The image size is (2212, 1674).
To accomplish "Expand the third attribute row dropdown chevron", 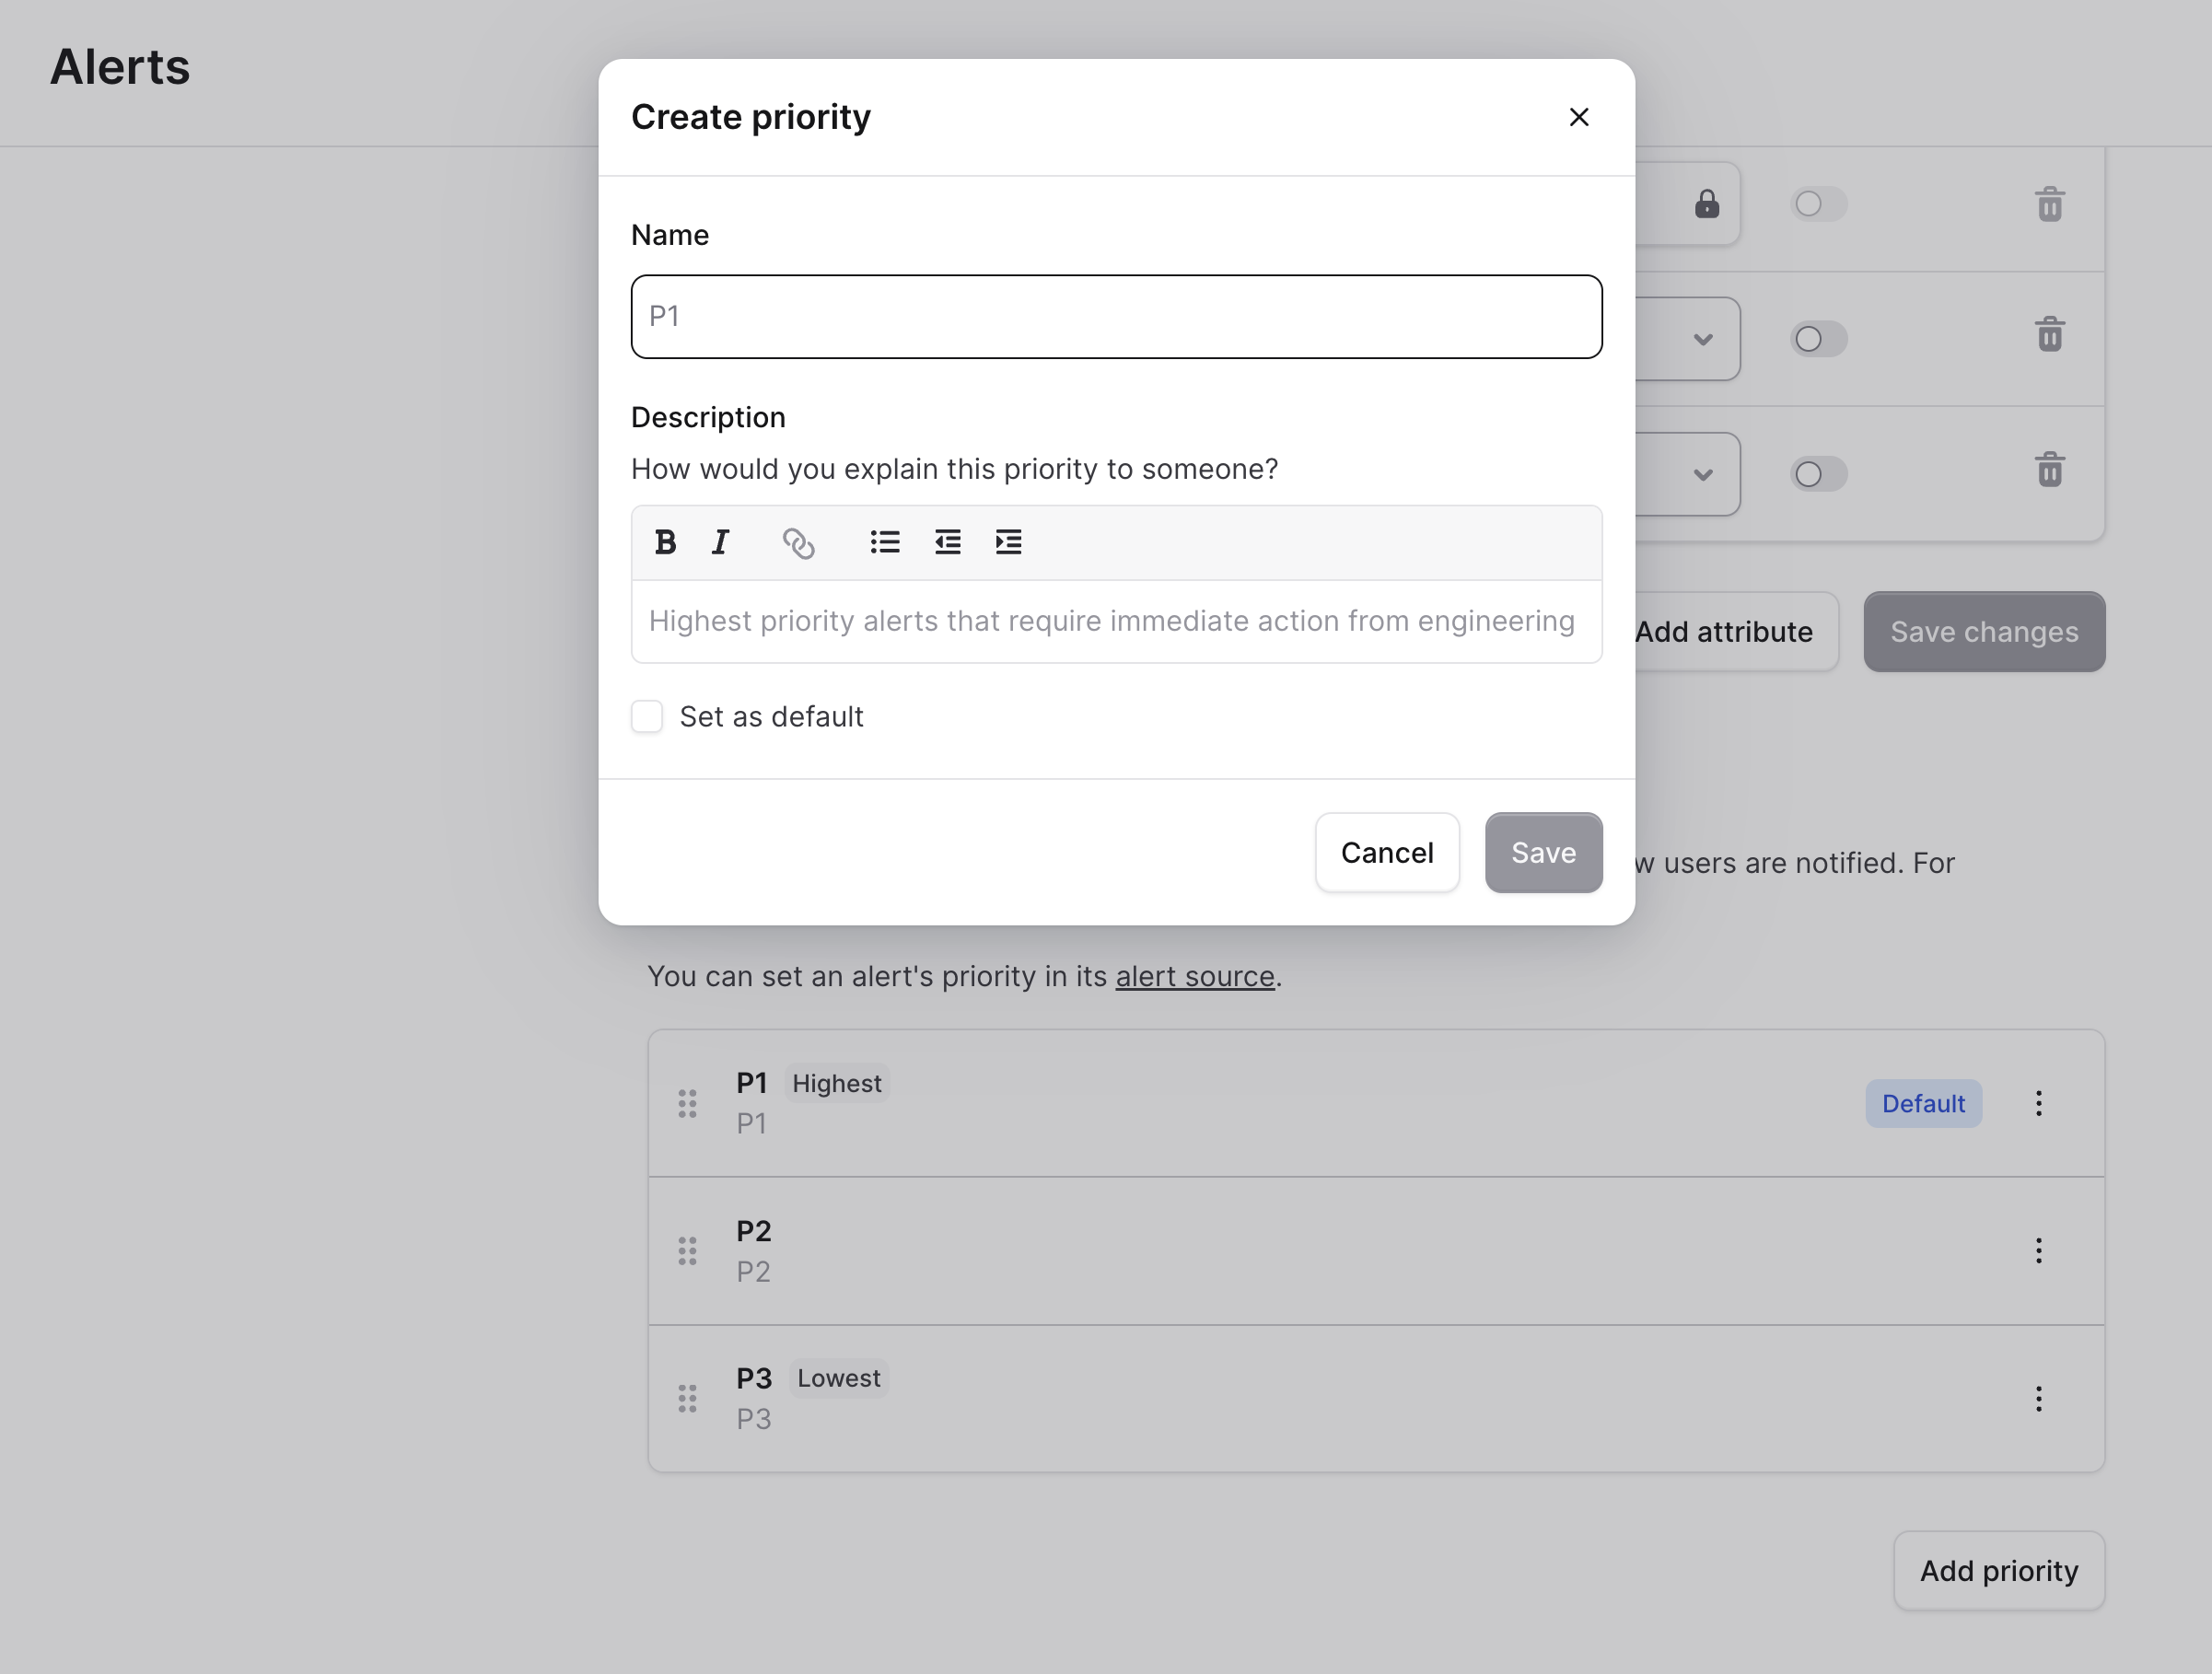I will click(1702, 474).
